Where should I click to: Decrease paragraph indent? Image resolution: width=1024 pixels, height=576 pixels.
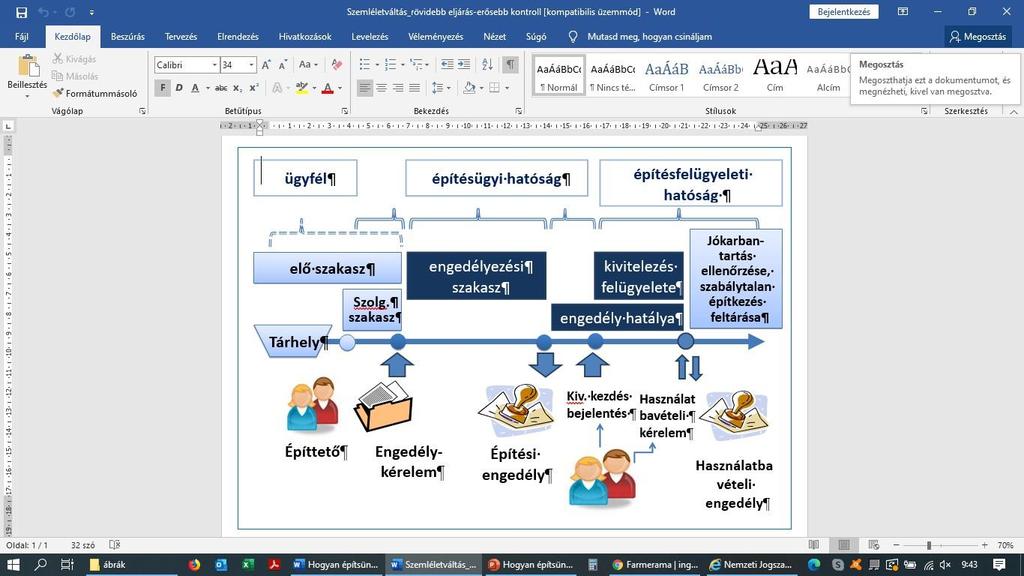(447, 65)
